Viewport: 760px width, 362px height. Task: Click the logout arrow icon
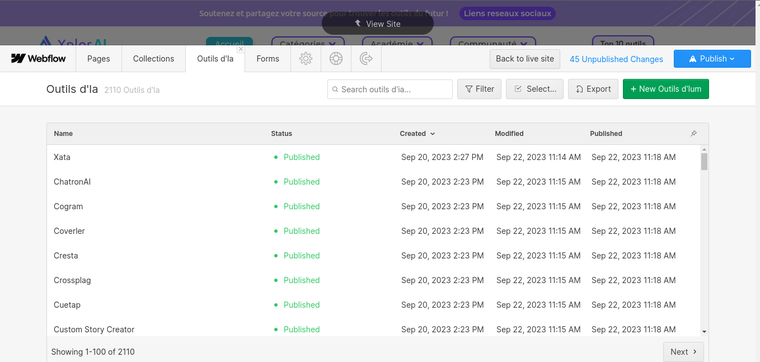[x=366, y=59]
